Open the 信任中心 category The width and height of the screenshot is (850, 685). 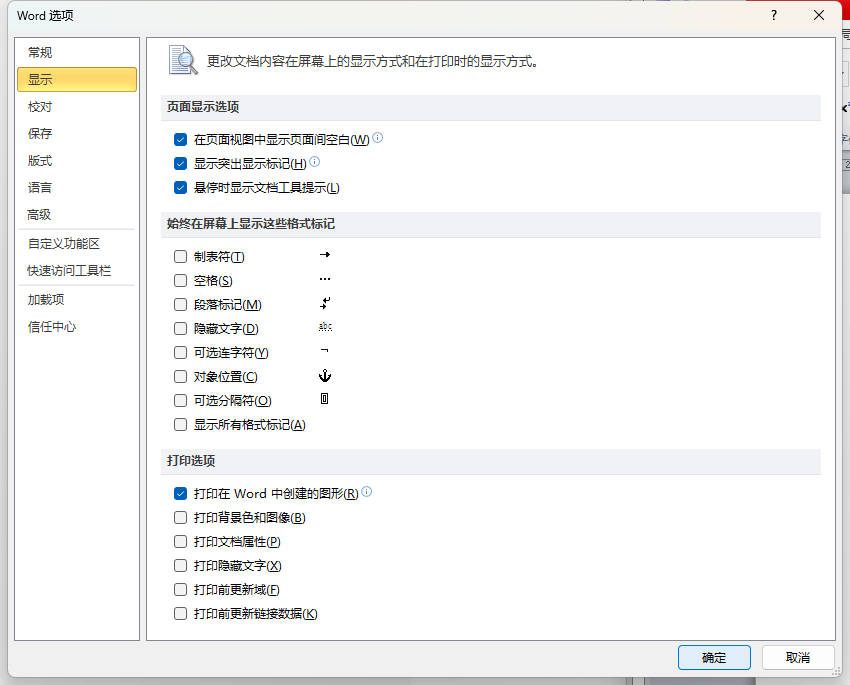point(77,327)
